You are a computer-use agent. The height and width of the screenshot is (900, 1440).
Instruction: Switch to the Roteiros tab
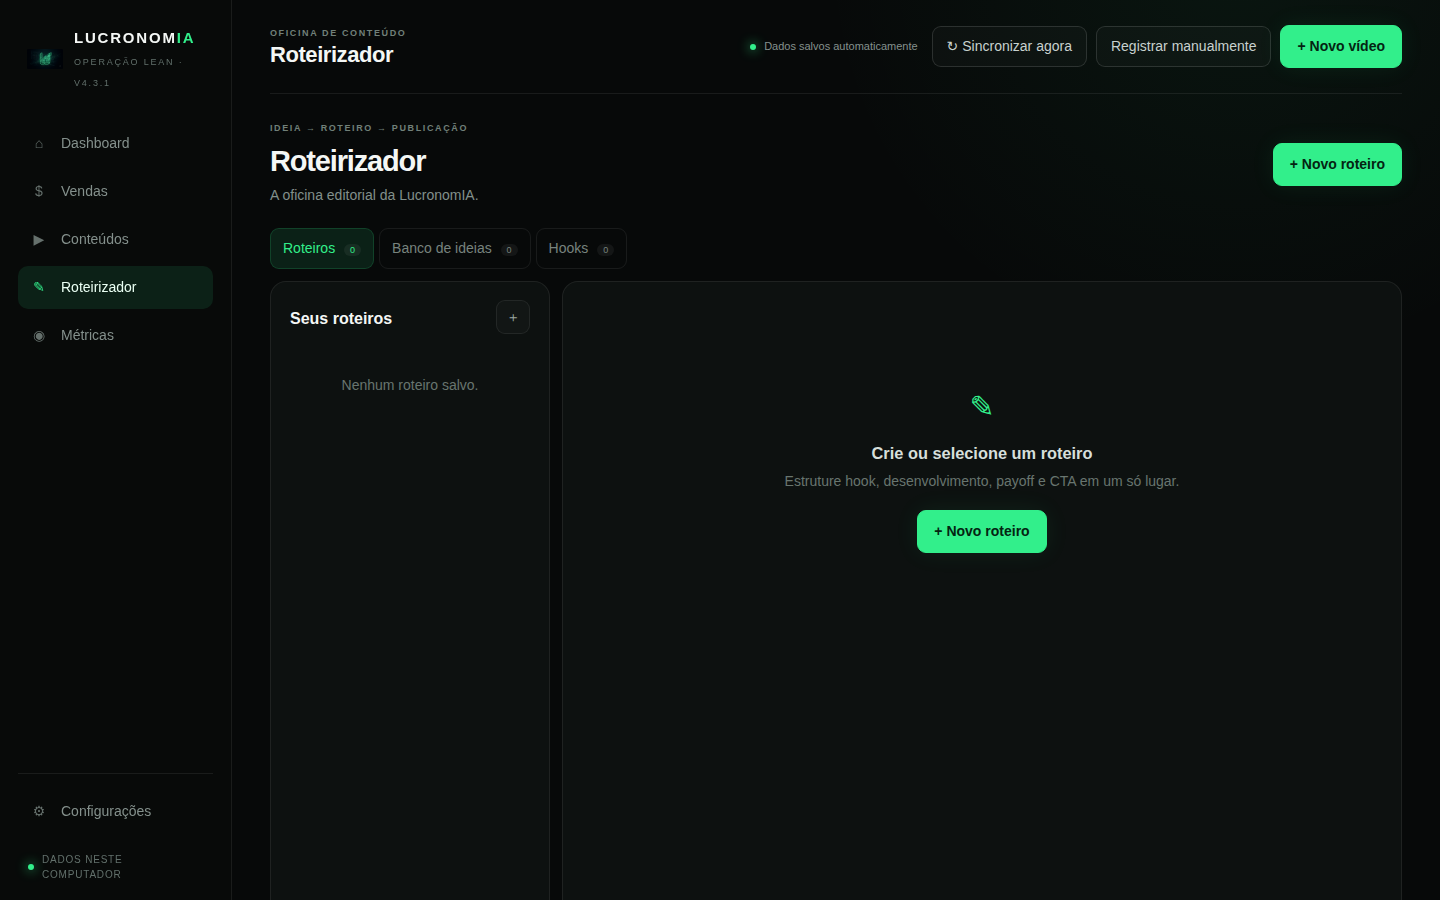click(322, 248)
